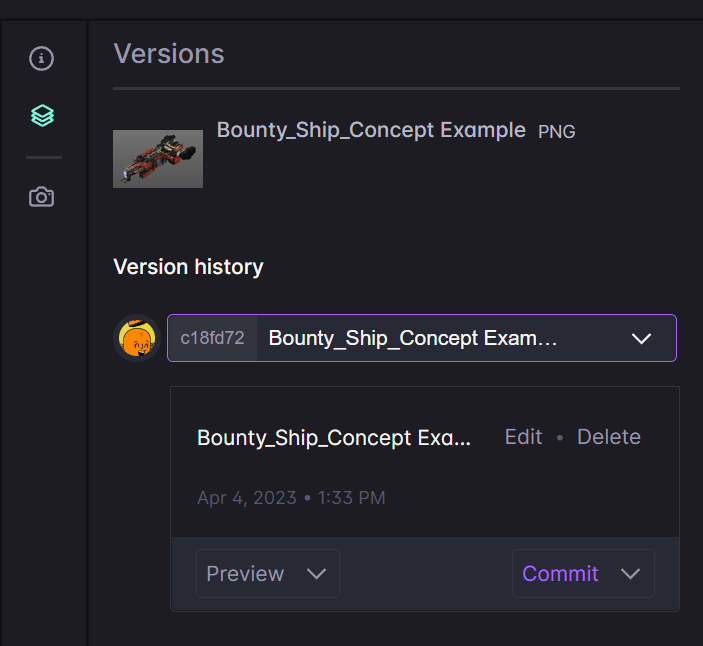Viewport: 703px width, 646px height.
Task: Click the PNG file type label
Action: click(x=556, y=132)
